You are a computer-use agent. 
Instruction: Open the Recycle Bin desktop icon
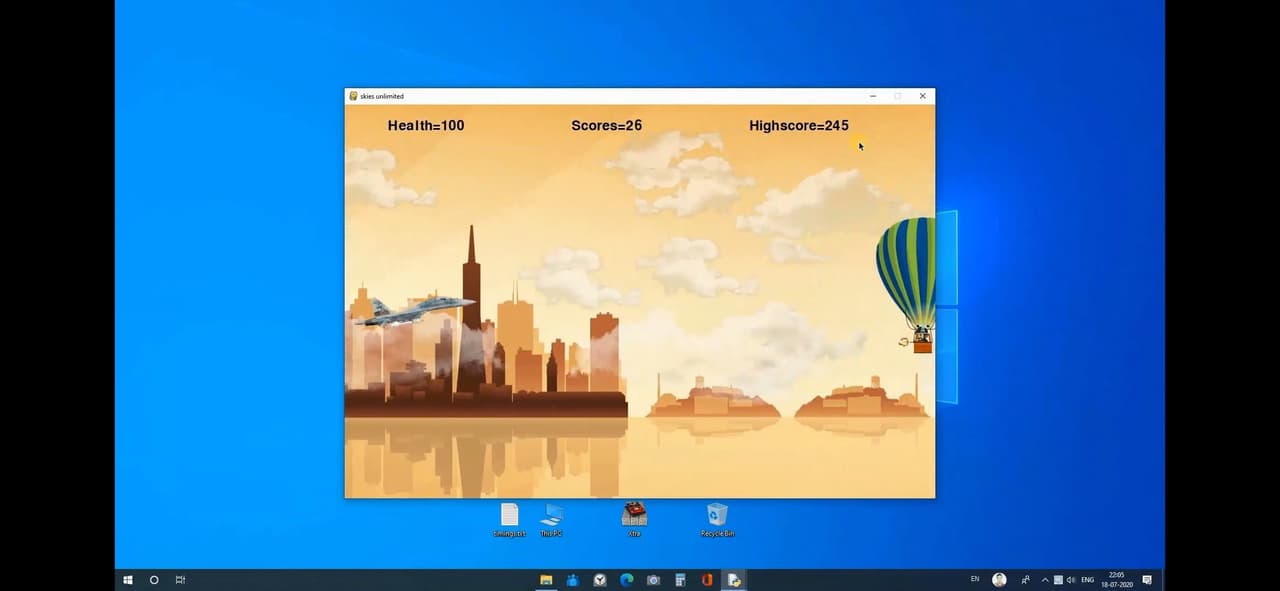(x=717, y=520)
